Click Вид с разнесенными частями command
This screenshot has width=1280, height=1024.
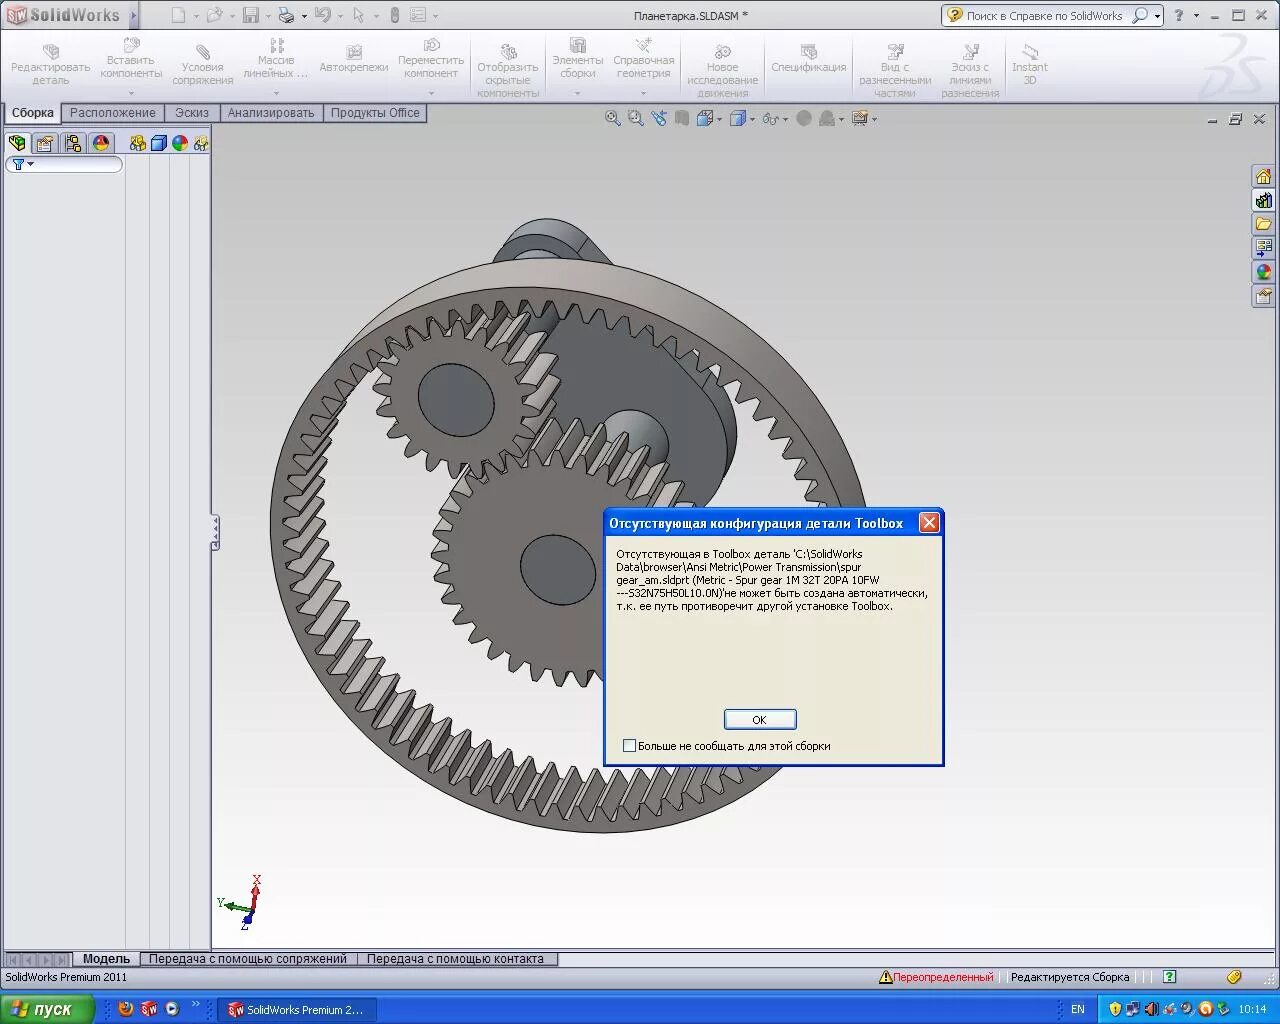click(895, 70)
